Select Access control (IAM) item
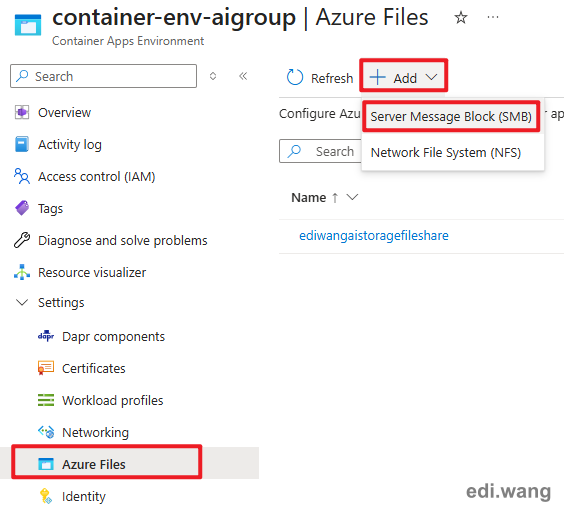Image resolution: width=564 pixels, height=514 pixels. (96, 176)
